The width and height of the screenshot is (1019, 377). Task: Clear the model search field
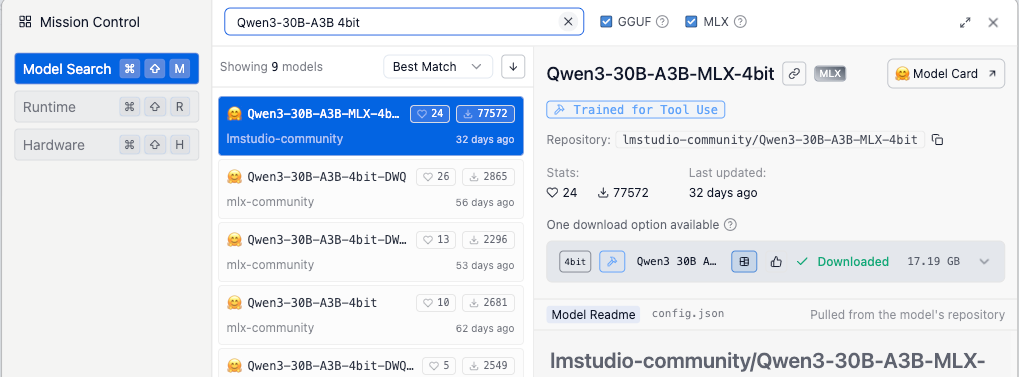coord(568,22)
